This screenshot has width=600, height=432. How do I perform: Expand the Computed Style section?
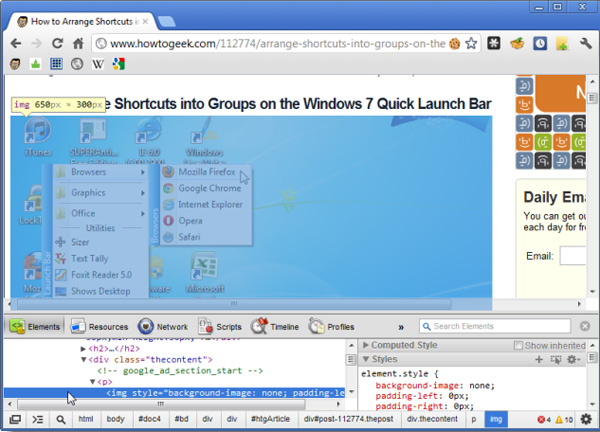pos(366,345)
